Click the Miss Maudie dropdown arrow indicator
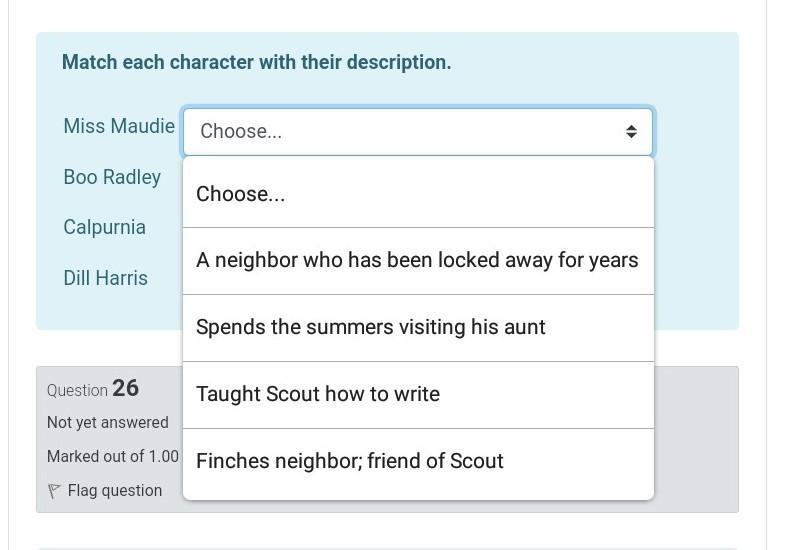Viewport: 787px width, 550px height. (x=631, y=132)
